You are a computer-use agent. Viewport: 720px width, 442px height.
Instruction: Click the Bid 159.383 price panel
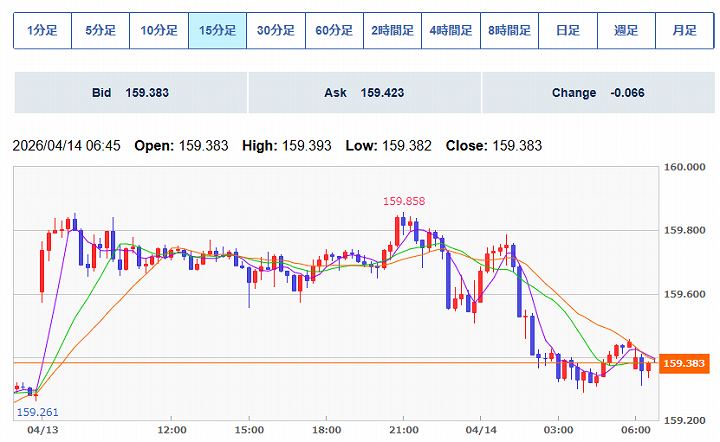(x=130, y=93)
